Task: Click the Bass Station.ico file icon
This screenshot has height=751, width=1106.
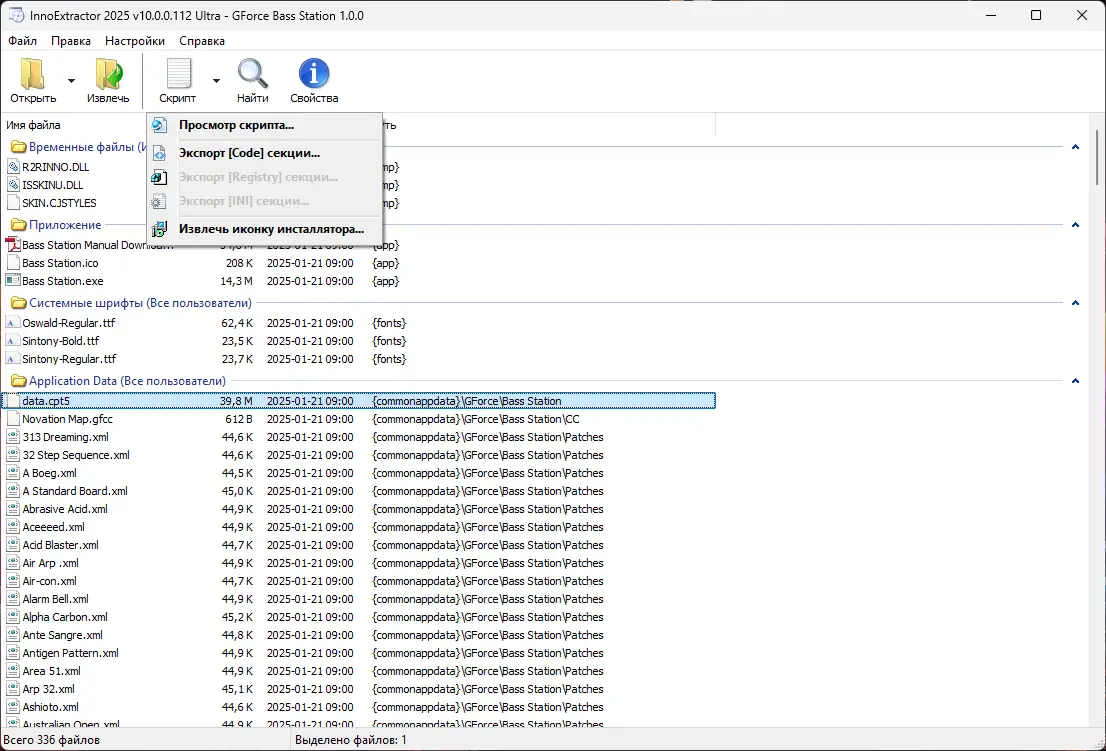Action: [x=13, y=262]
